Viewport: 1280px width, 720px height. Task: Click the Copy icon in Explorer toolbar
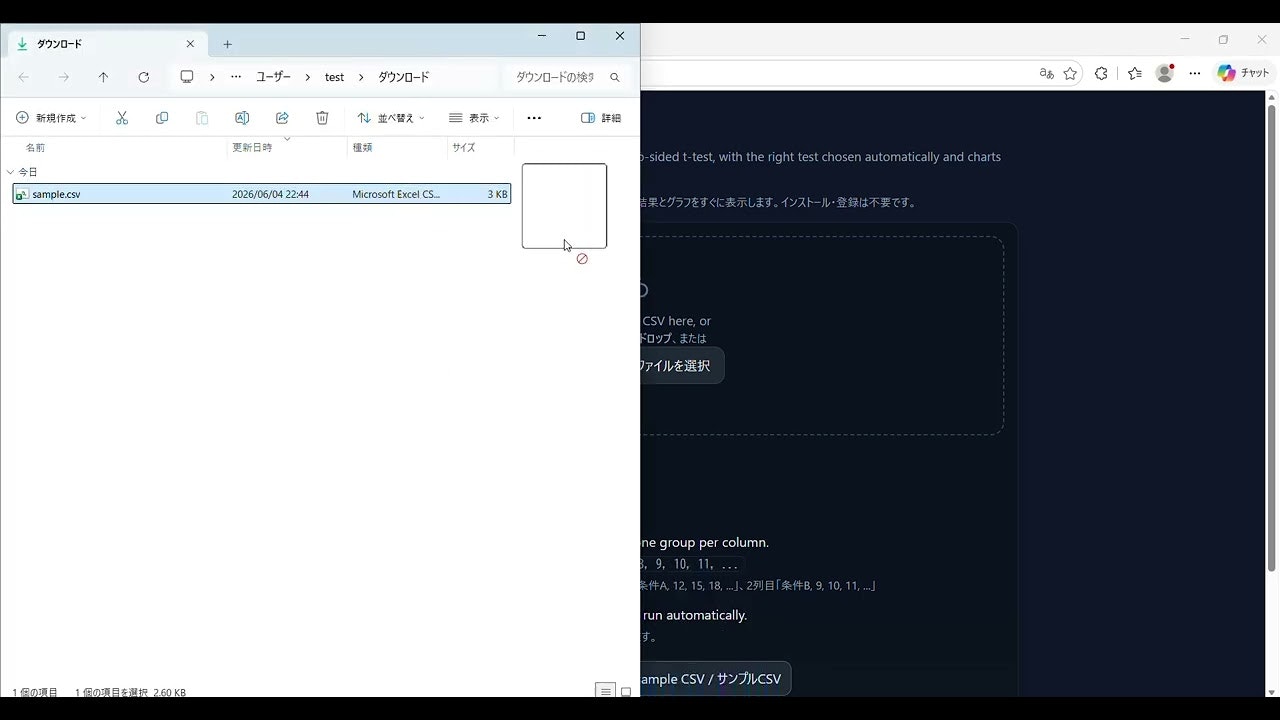(x=162, y=118)
